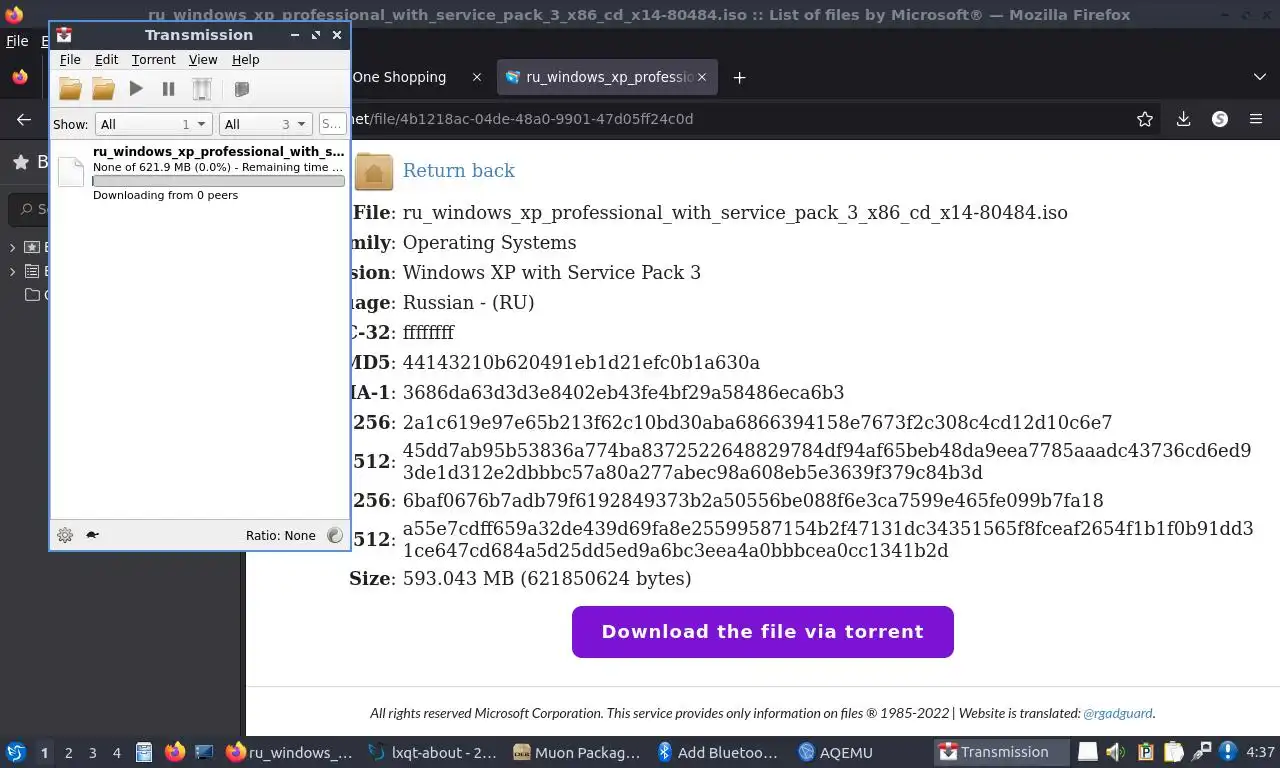Pause the torrent with the pause icon
The image size is (1280, 768).
point(168,89)
